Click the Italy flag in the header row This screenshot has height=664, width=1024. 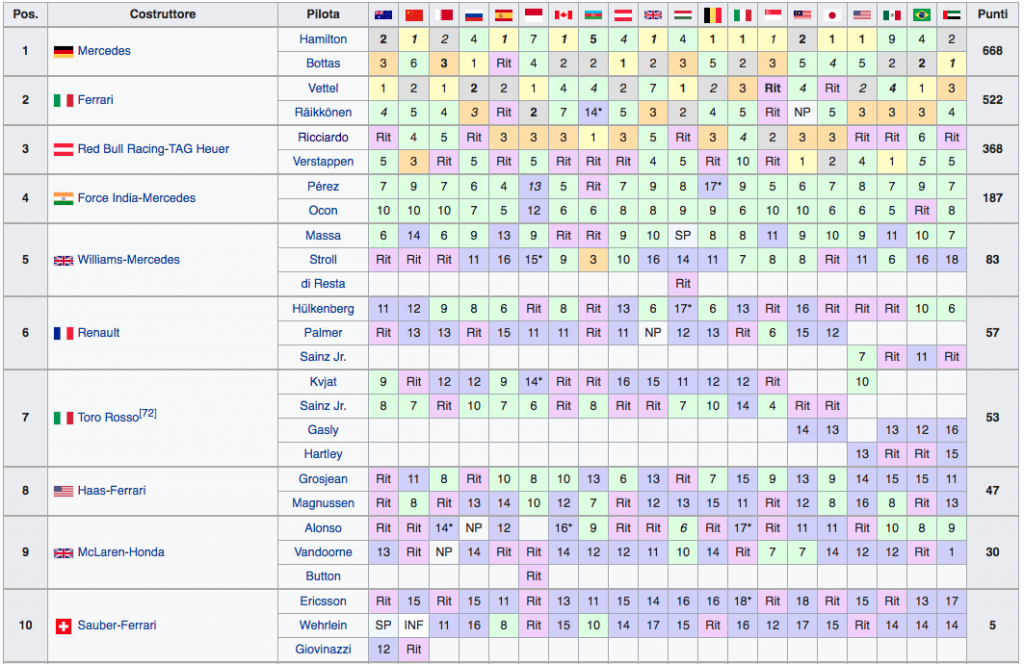click(x=743, y=14)
